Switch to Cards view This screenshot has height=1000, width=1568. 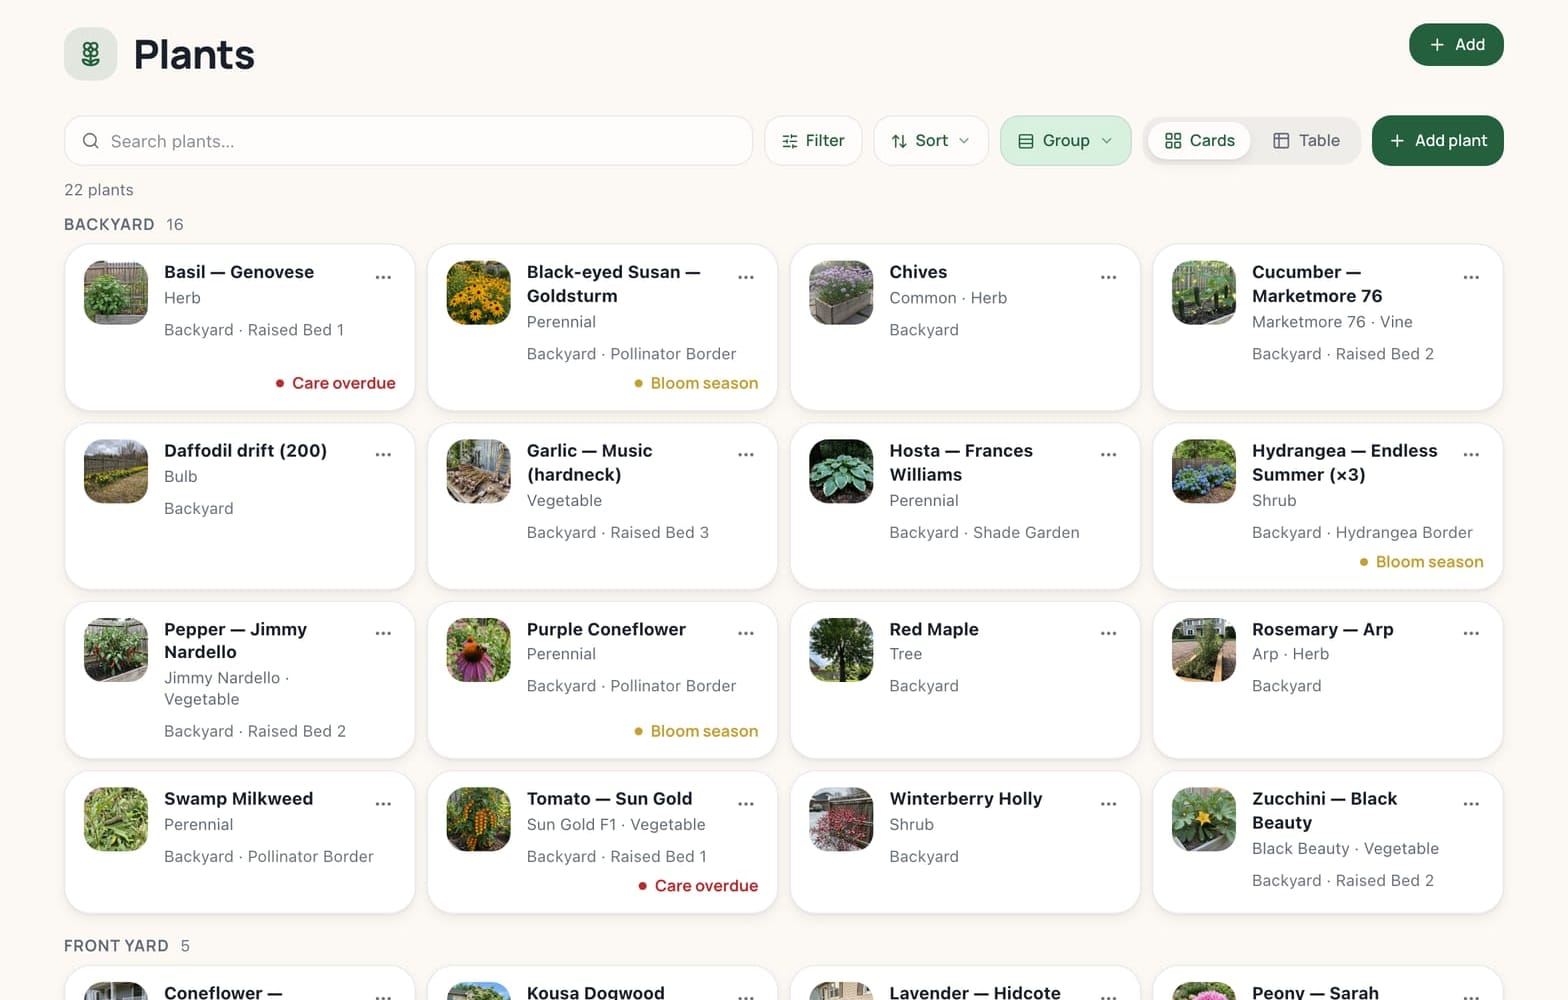tap(1200, 141)
